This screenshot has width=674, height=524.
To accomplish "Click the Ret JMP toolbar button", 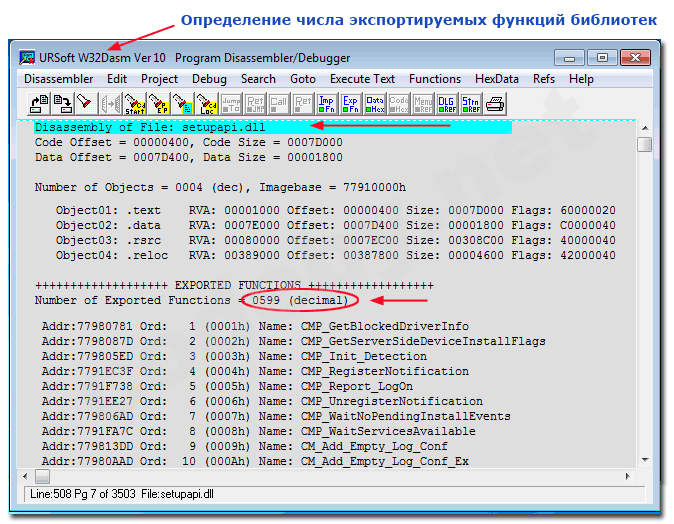I will point(255,104).
